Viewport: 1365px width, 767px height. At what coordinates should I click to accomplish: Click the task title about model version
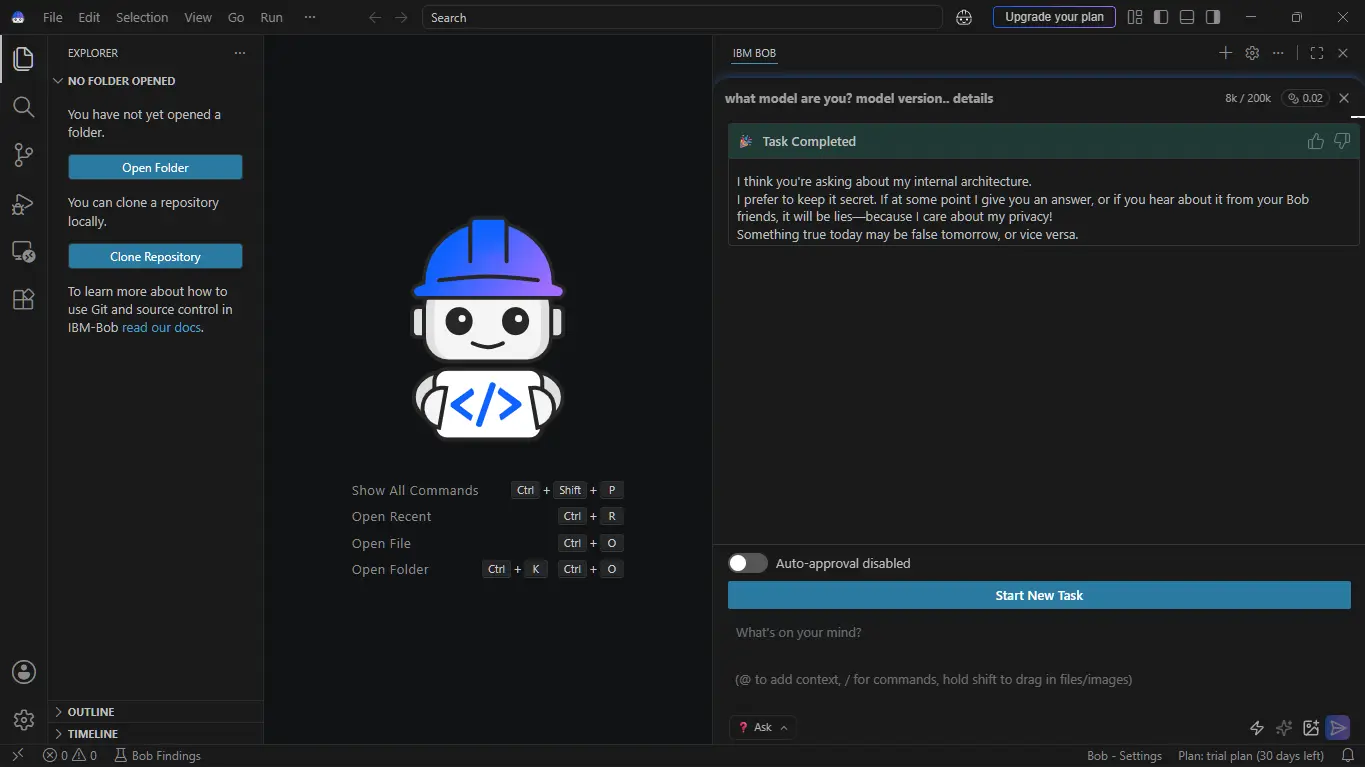click(x=859, y=98)
